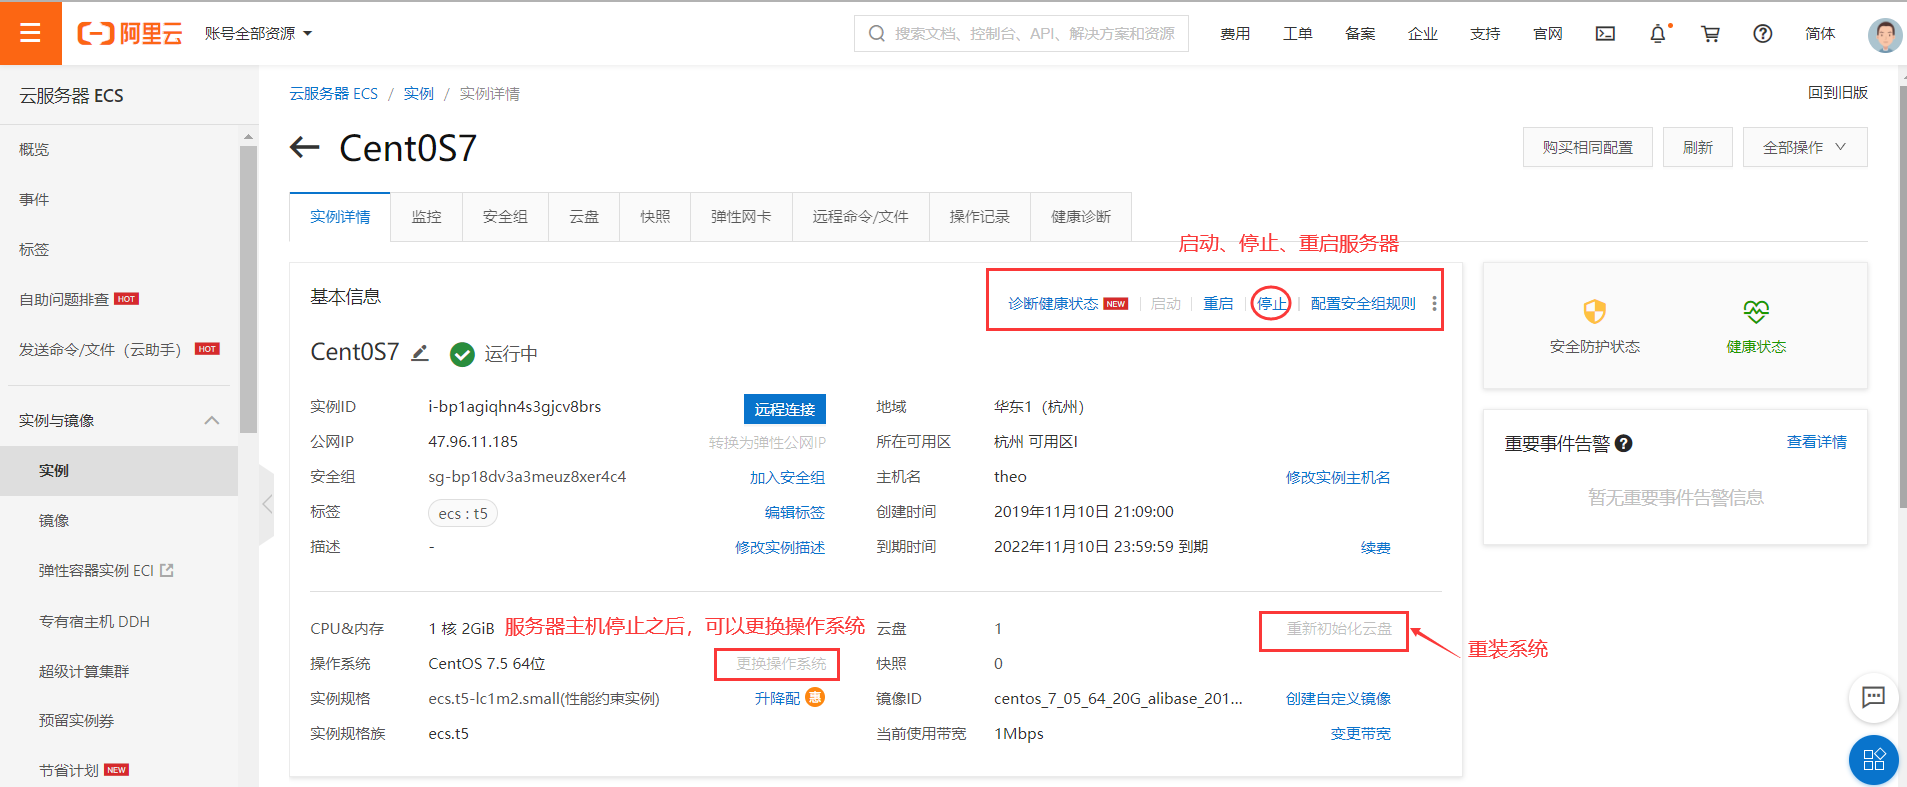Screen dimensions: 1907x787
Task: Go back using the left arrow
Action: coord(304,148)
